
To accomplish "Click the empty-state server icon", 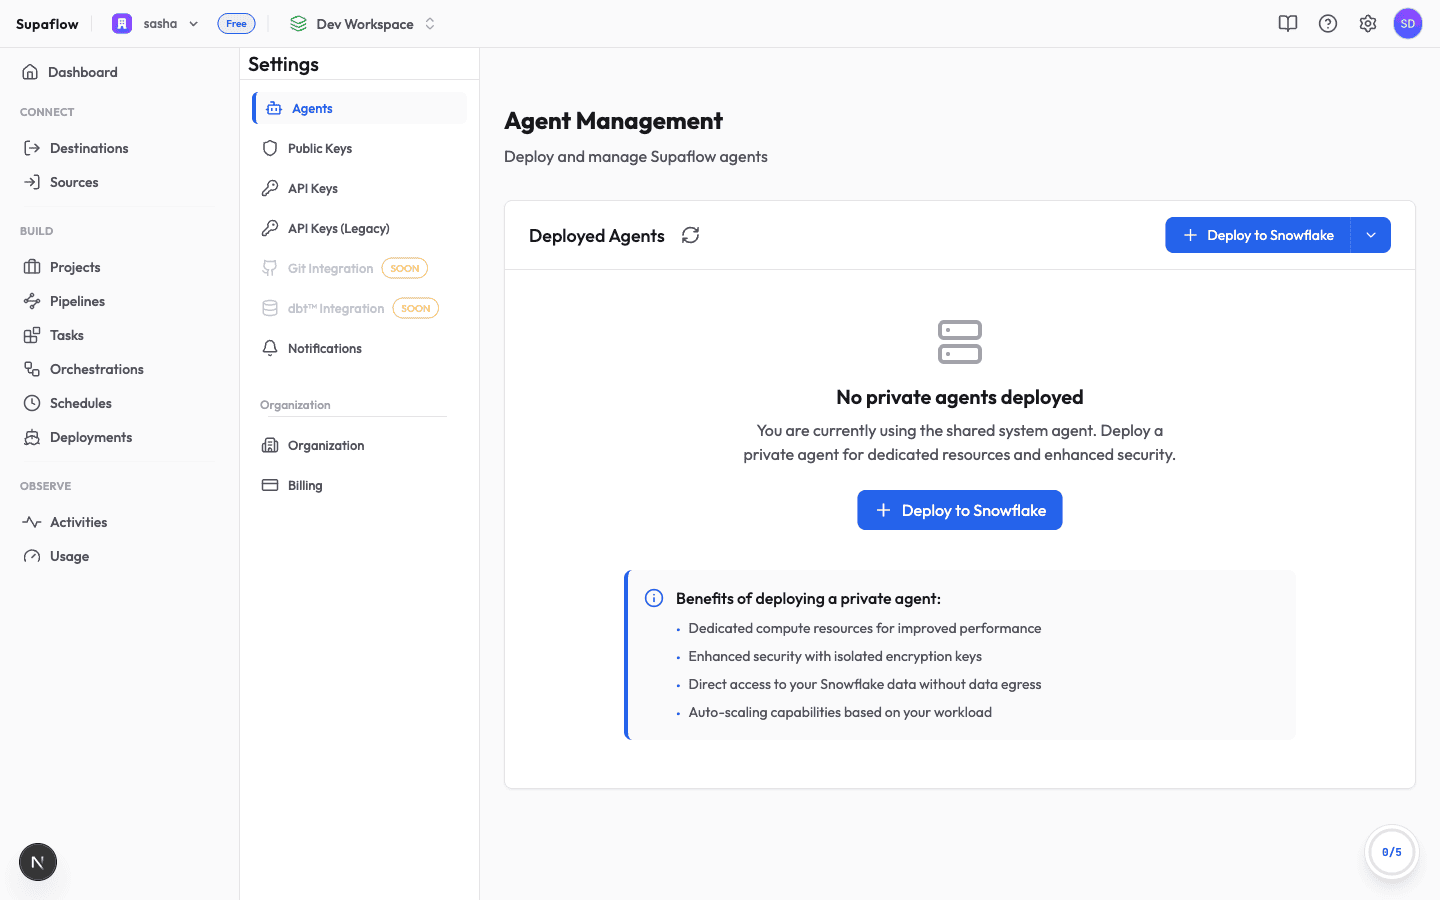I will click(960, 342).
